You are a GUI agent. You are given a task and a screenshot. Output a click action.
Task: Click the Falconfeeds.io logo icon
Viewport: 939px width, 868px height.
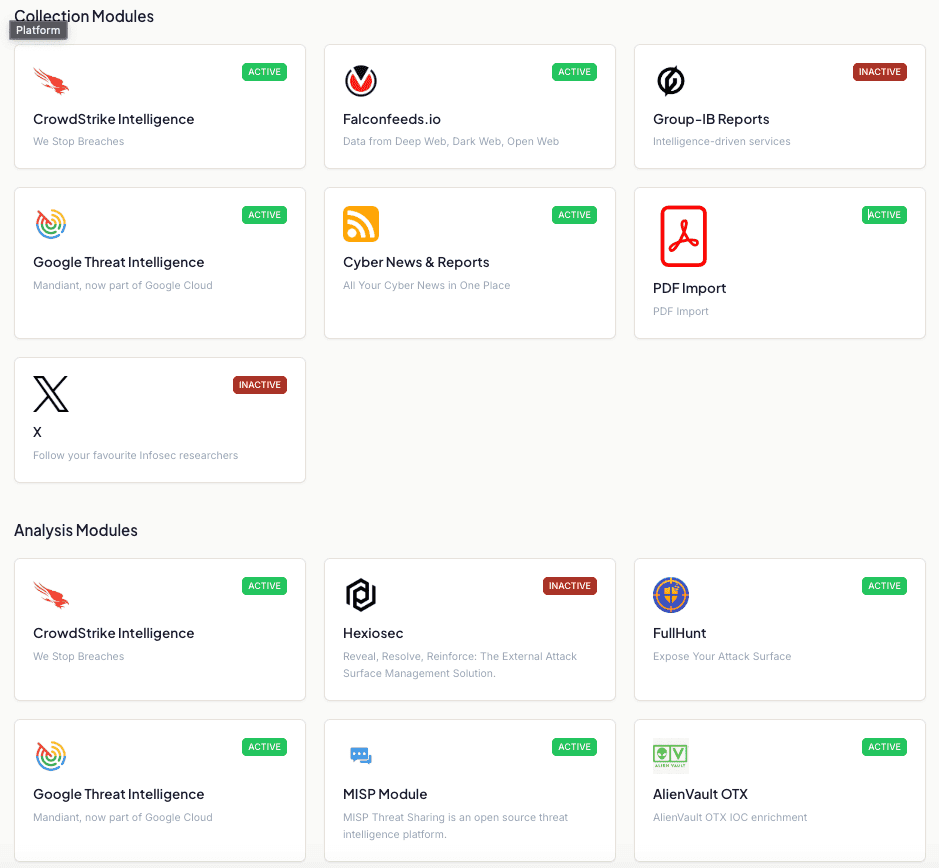tap(361, 81)
